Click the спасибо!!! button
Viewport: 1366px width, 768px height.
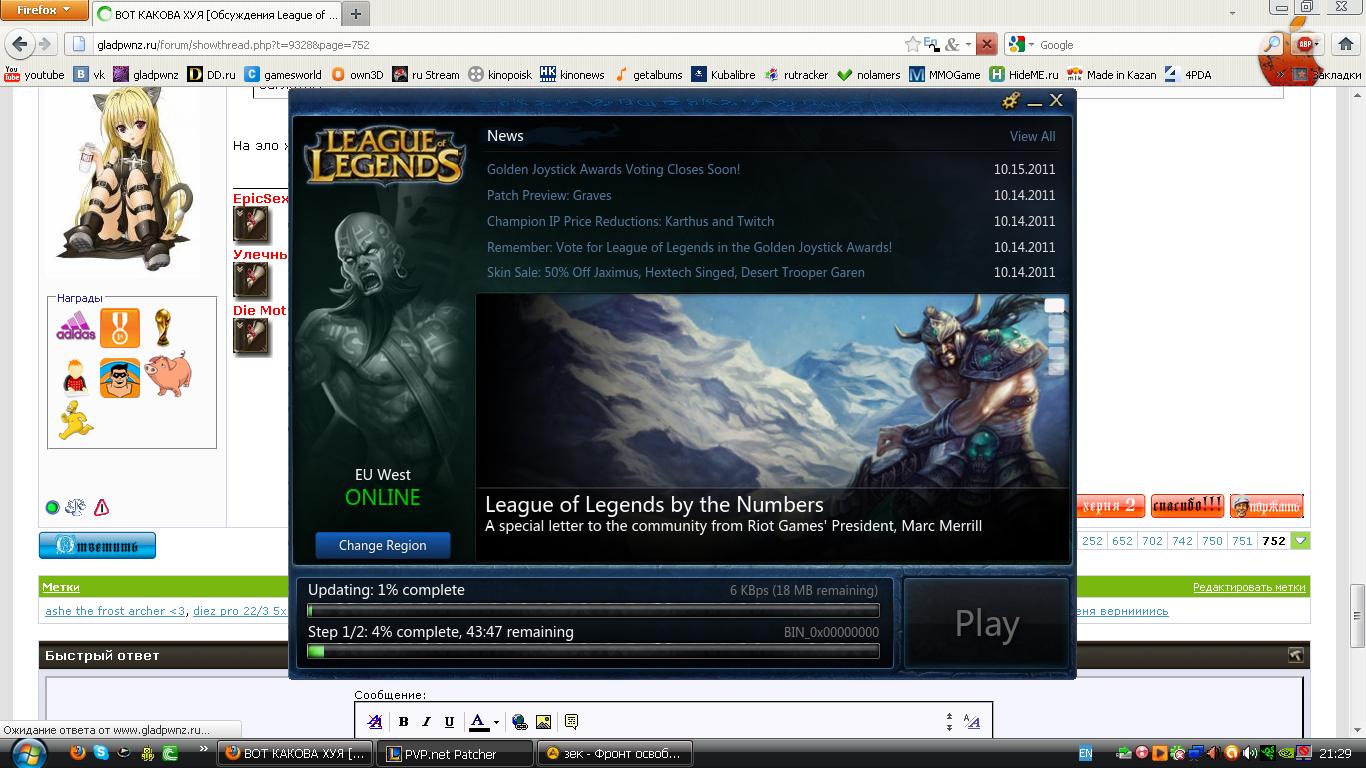(1187, 505)
